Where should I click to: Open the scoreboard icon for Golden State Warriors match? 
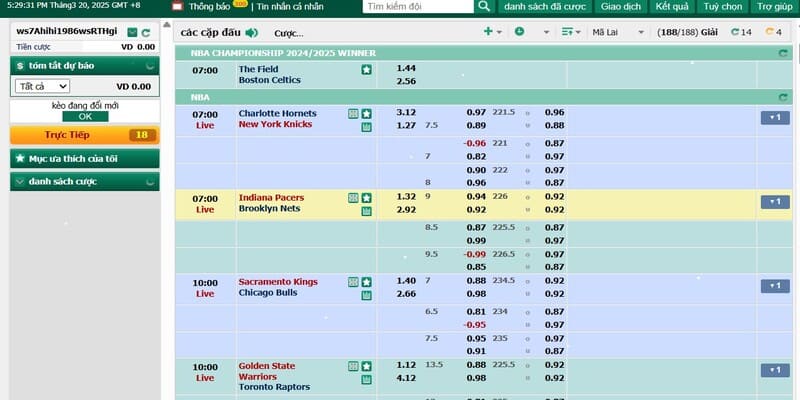pyautogui.click(x=353, y=366)
